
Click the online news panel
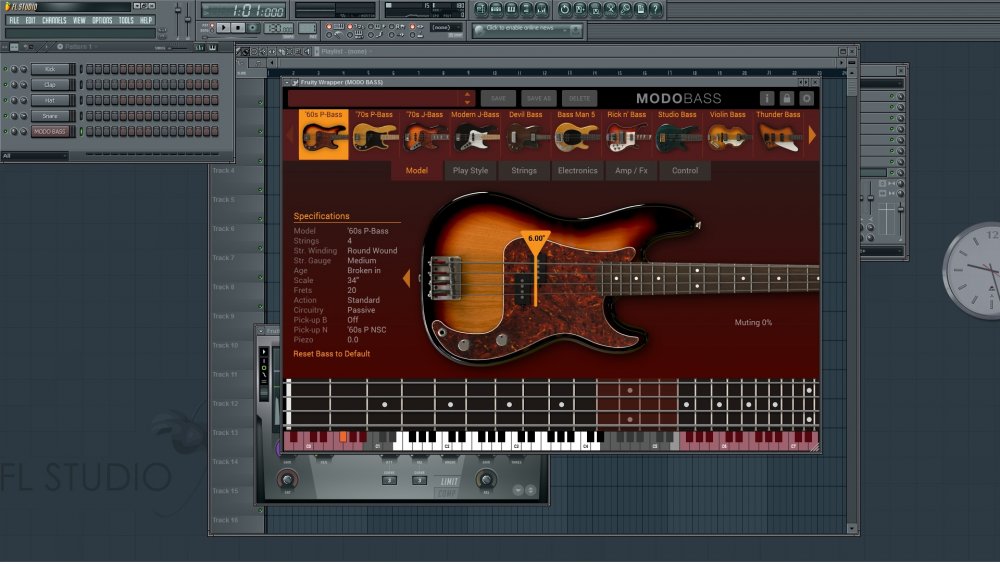pyautogui.click(x=527, y=29)
